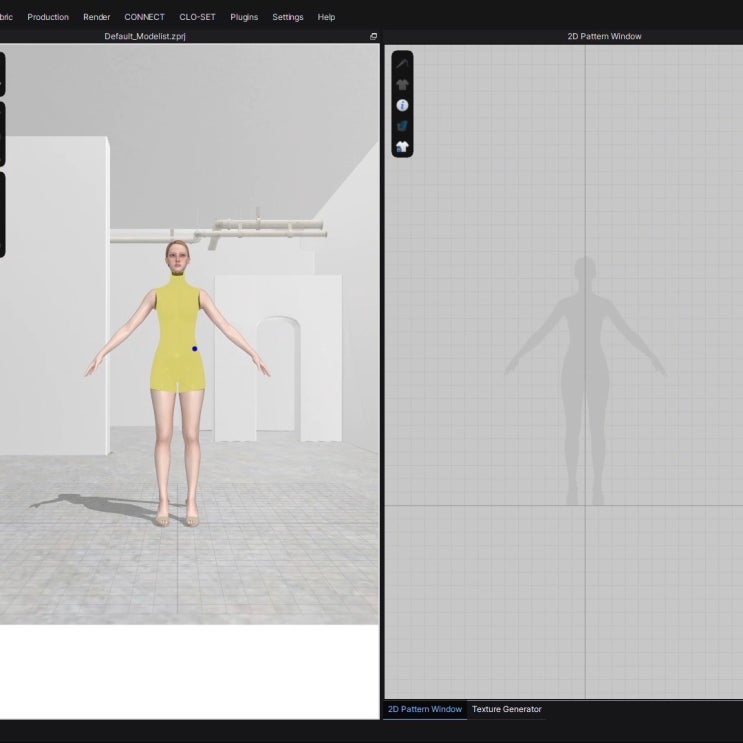This screenshot has height=743, width=743.
Task: Click the dark blue garment icon
Action: coord(402,126)
